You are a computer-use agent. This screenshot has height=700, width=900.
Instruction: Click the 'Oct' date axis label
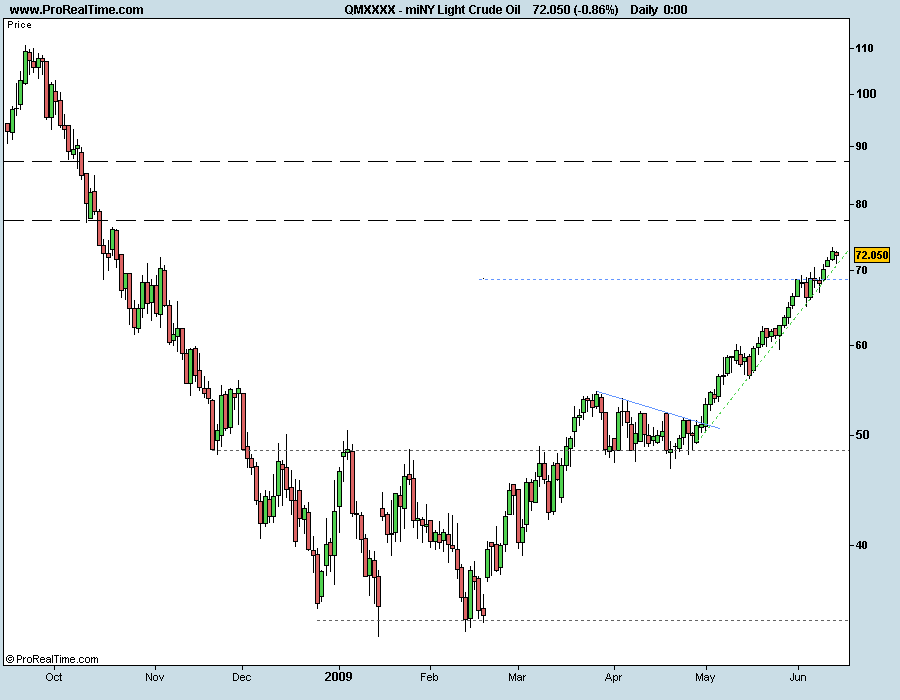click(x=53, y=677)
